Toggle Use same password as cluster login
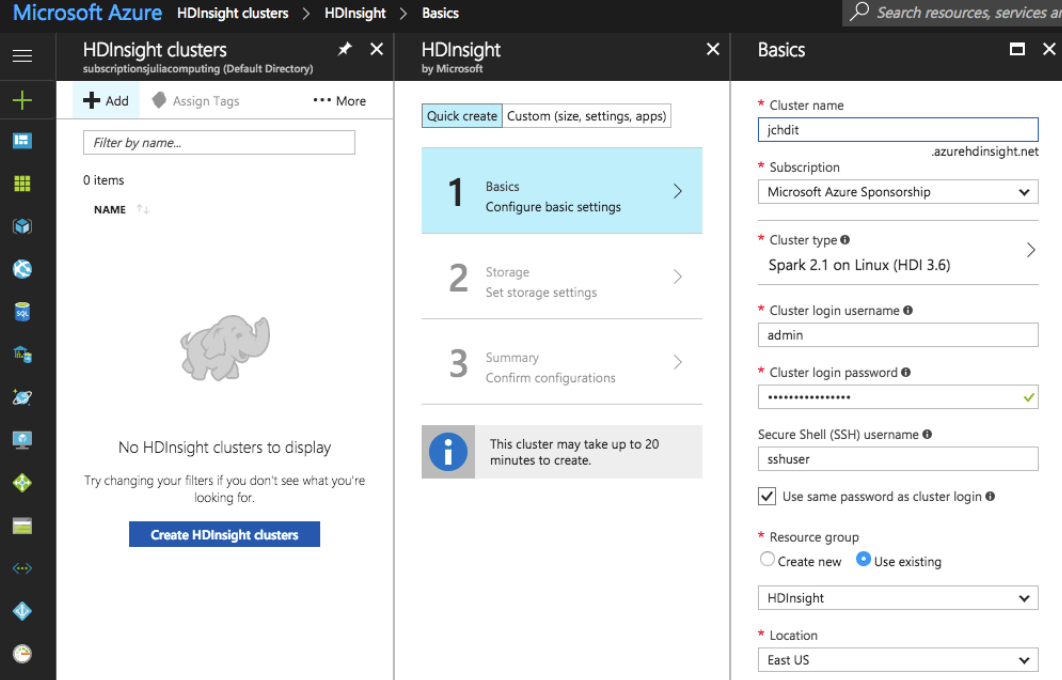Screen dimensions: 1062x680 tap(767, 496)
